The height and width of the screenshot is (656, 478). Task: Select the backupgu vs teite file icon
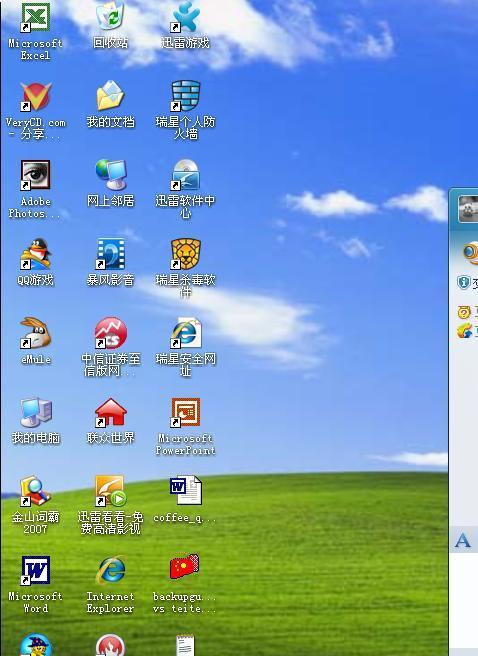point(184,567)
